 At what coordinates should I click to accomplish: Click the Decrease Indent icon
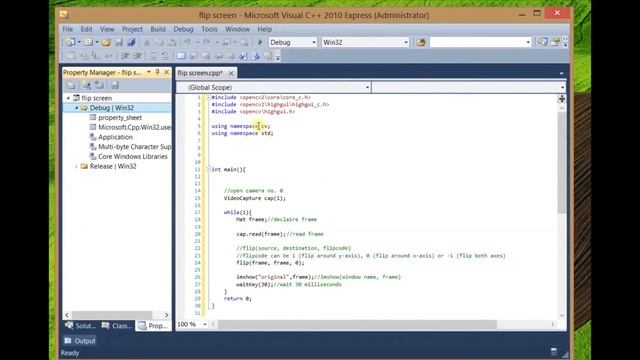(x=125, y=56)
